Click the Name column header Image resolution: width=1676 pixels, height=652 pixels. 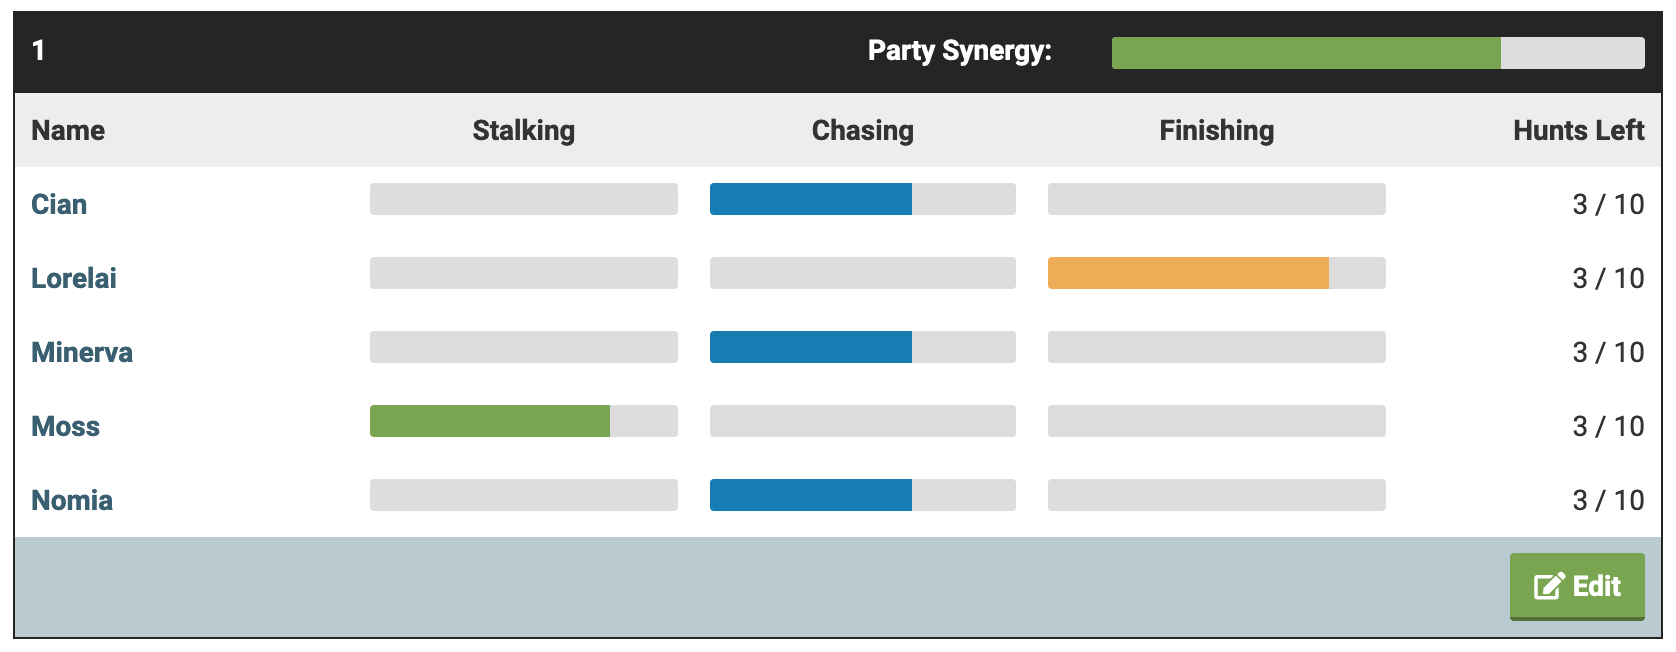(68, 130)
